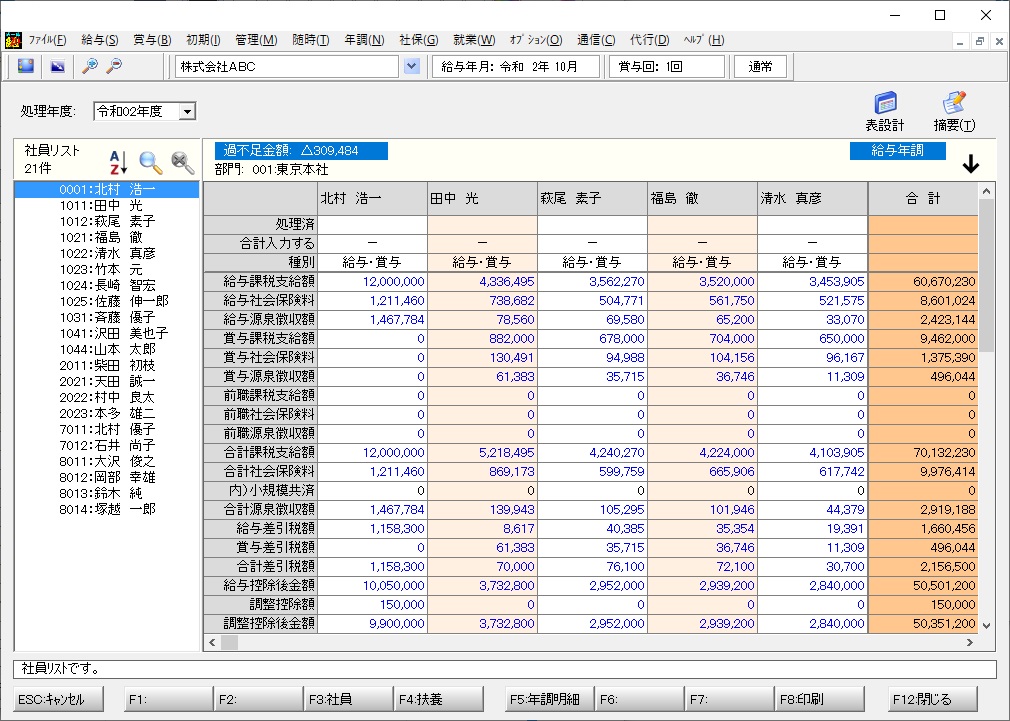Expand the company name 株式会社ABC dropdown
This screenshot has width=1010, height=721.
click(x=412, y=66)
